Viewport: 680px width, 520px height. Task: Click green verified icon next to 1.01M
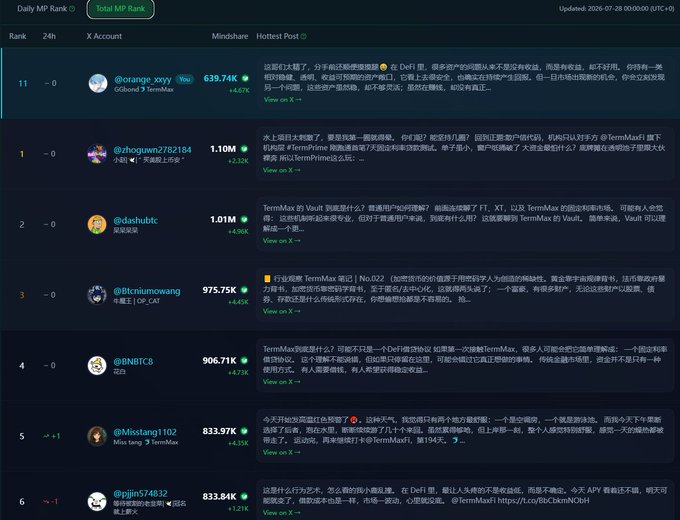(244, 219)
